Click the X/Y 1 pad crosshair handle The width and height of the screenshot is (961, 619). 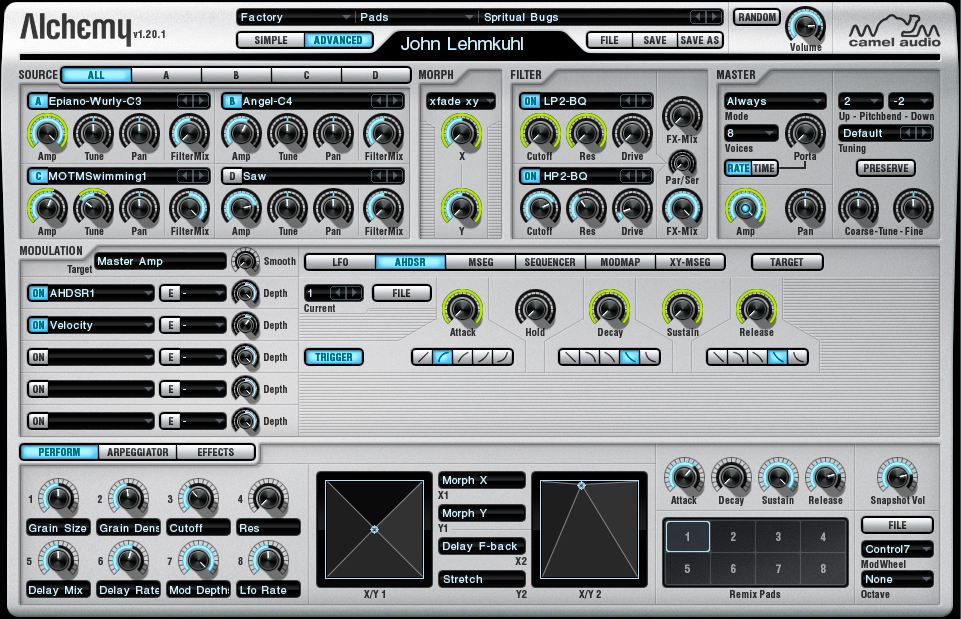[x=374, y=530]
